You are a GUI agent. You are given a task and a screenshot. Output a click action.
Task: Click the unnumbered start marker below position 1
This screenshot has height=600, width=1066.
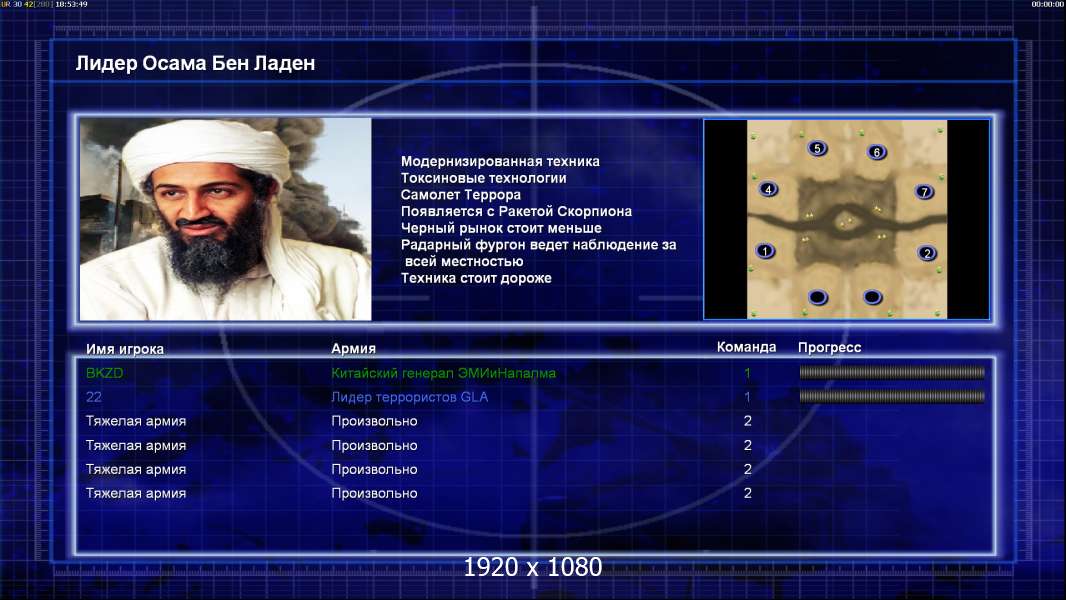point(818,297)
